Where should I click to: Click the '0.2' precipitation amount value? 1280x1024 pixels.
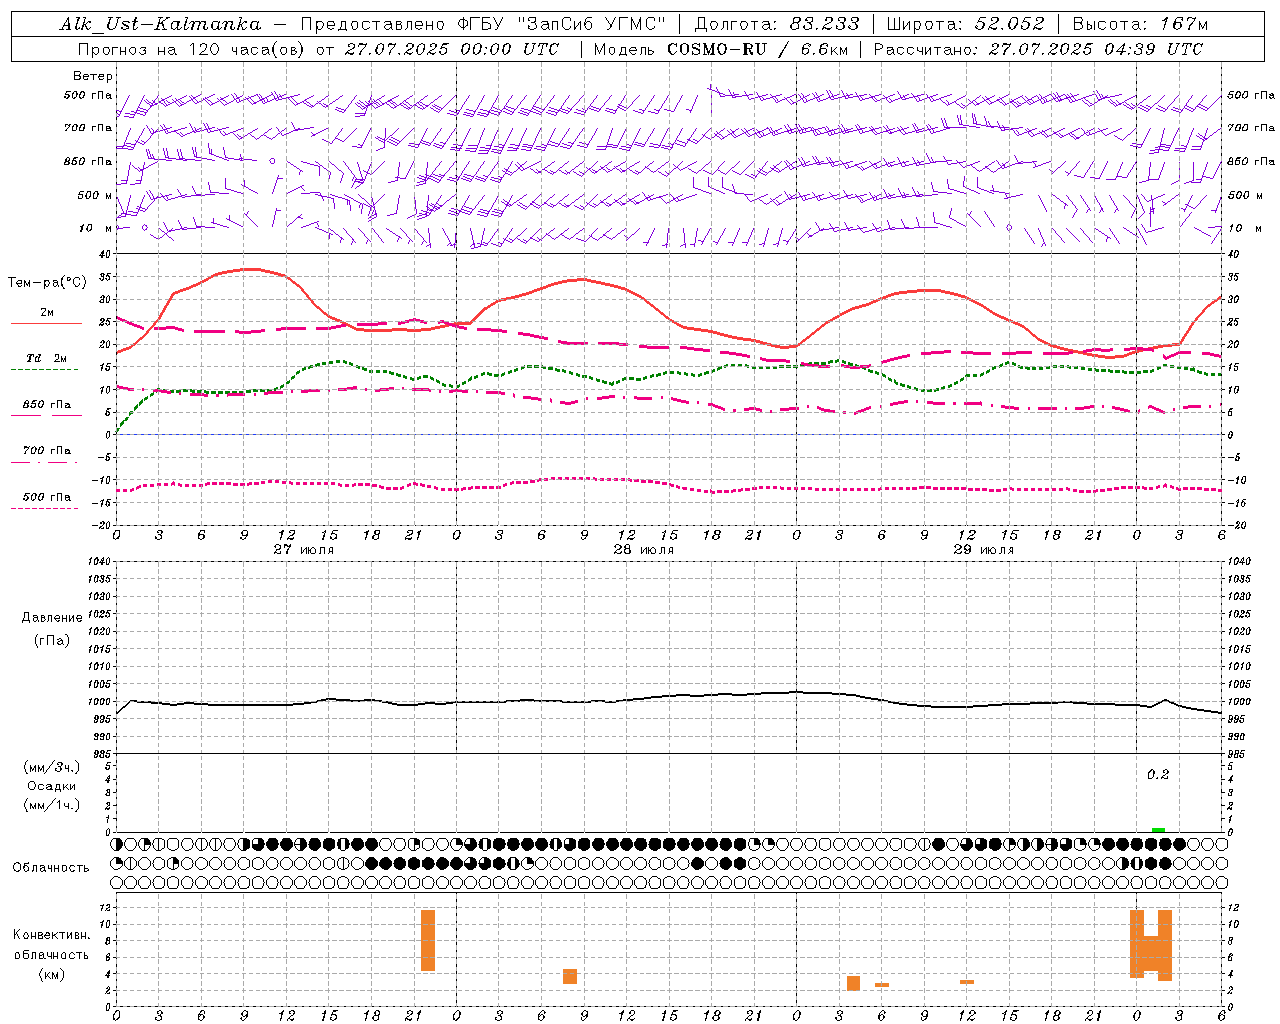pyautogui.click(x=1158, y=775)
